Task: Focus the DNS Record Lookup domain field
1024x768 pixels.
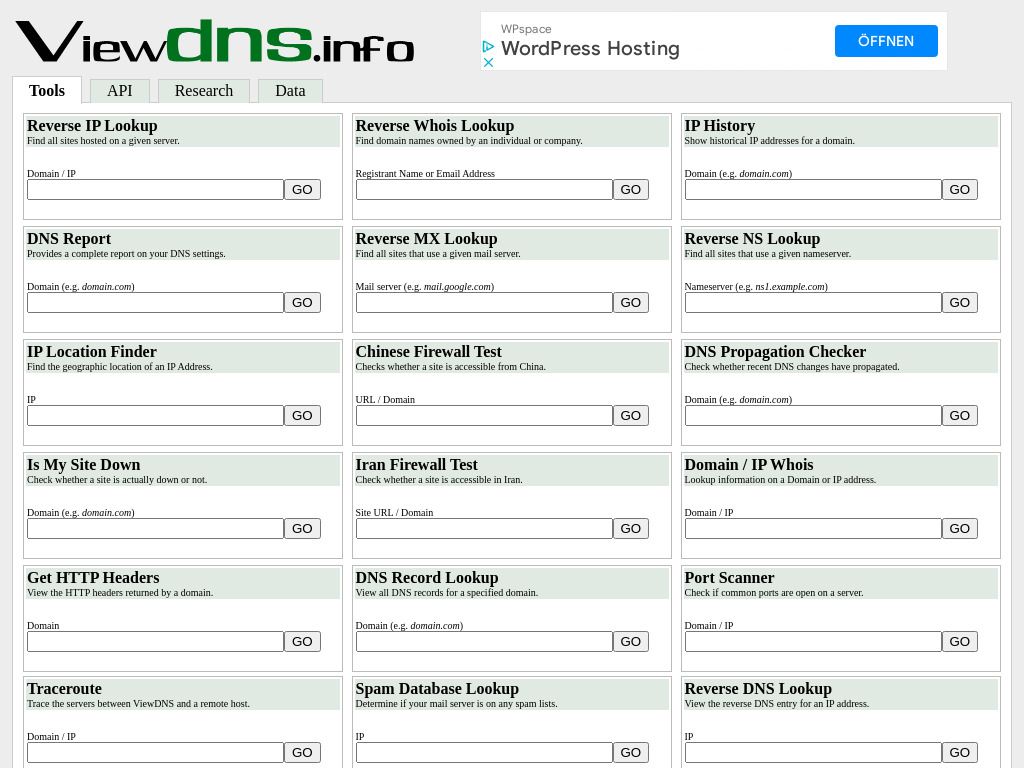Action: (484, 641)
